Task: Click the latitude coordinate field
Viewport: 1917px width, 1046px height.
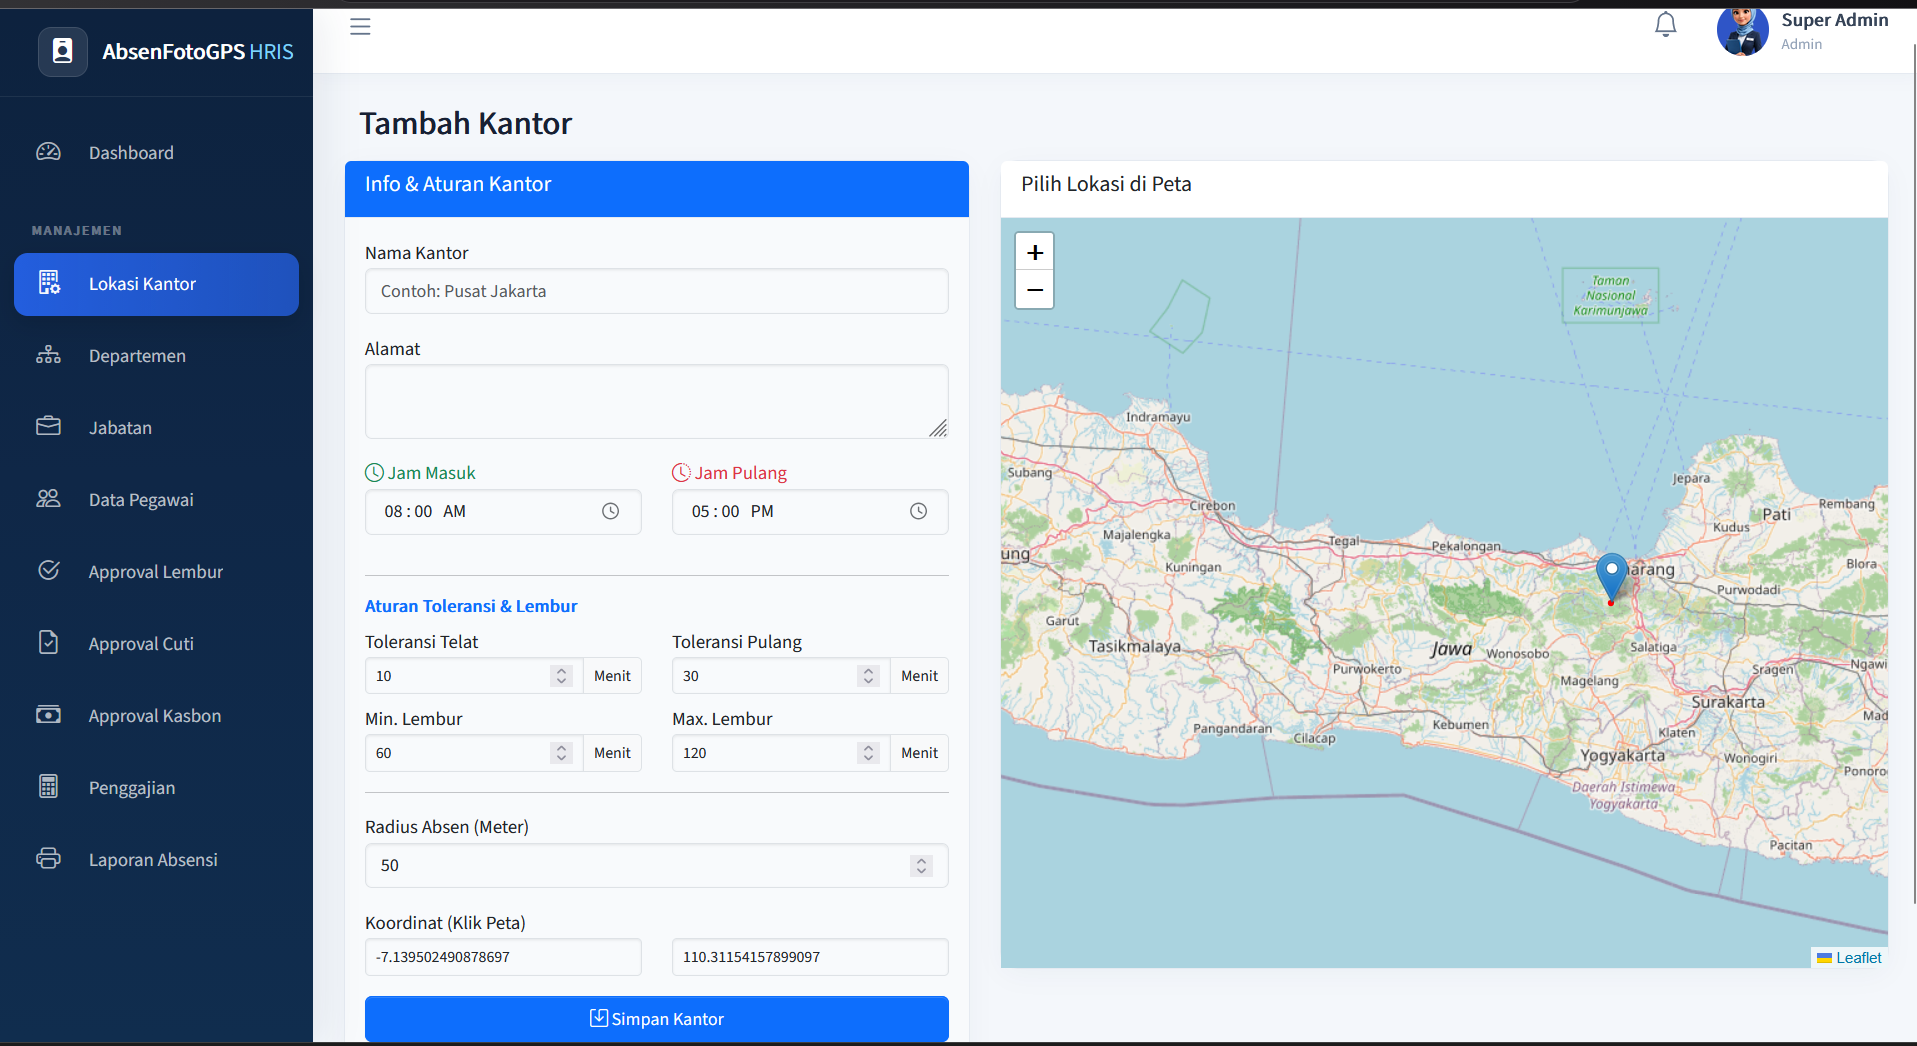Action: (x=503, y=957)
